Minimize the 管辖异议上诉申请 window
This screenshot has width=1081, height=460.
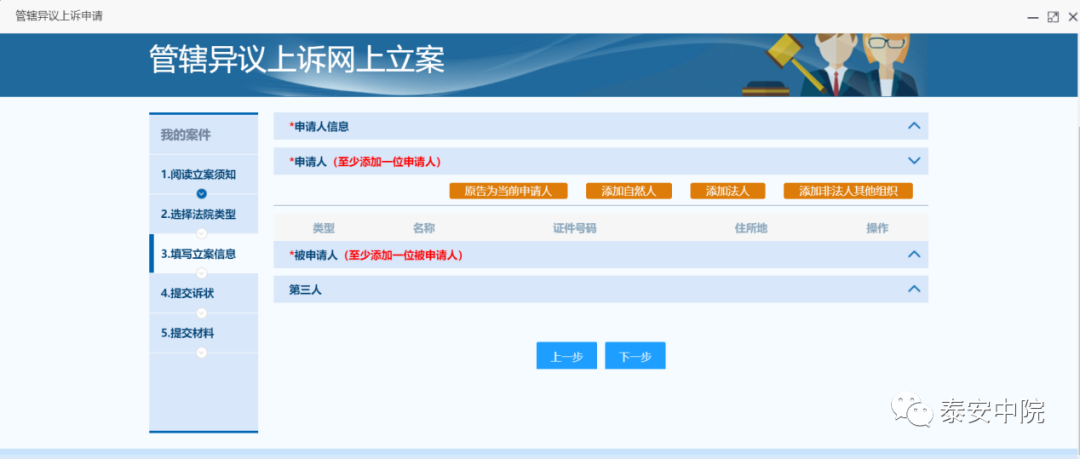pos(1033,17)
